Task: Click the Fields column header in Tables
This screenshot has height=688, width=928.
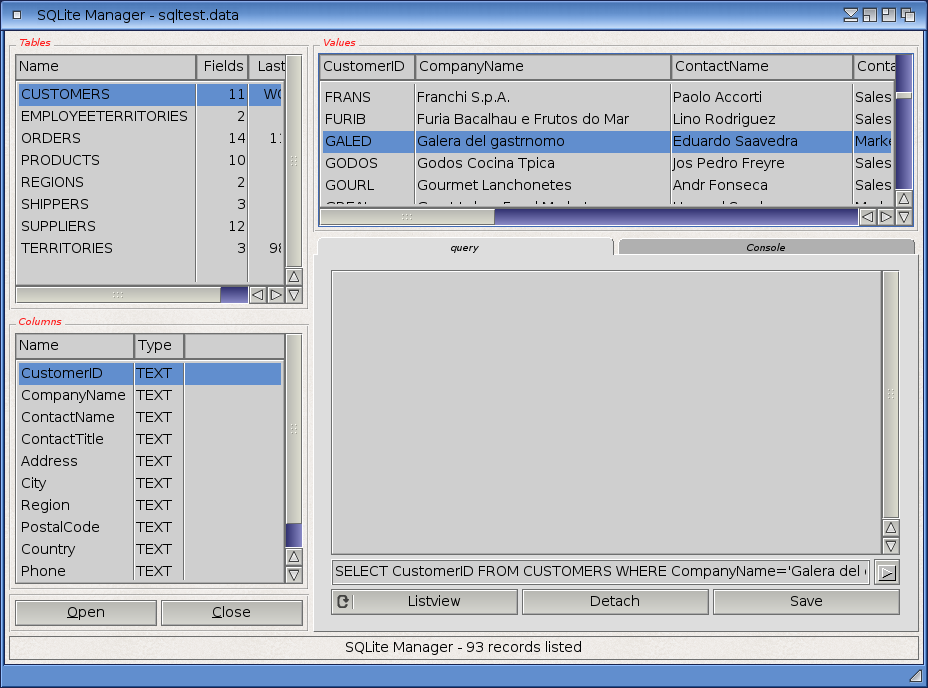Action: [x=223, y=66]
